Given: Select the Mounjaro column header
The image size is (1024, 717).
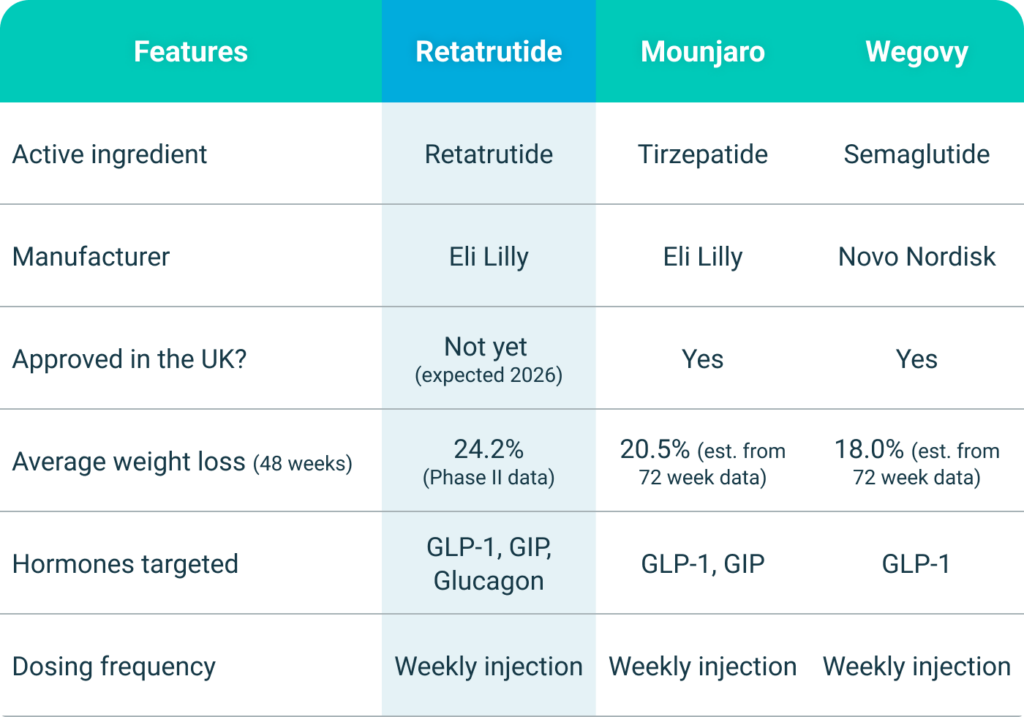Looking at the screenshot, I should click(x=703, y=52).
